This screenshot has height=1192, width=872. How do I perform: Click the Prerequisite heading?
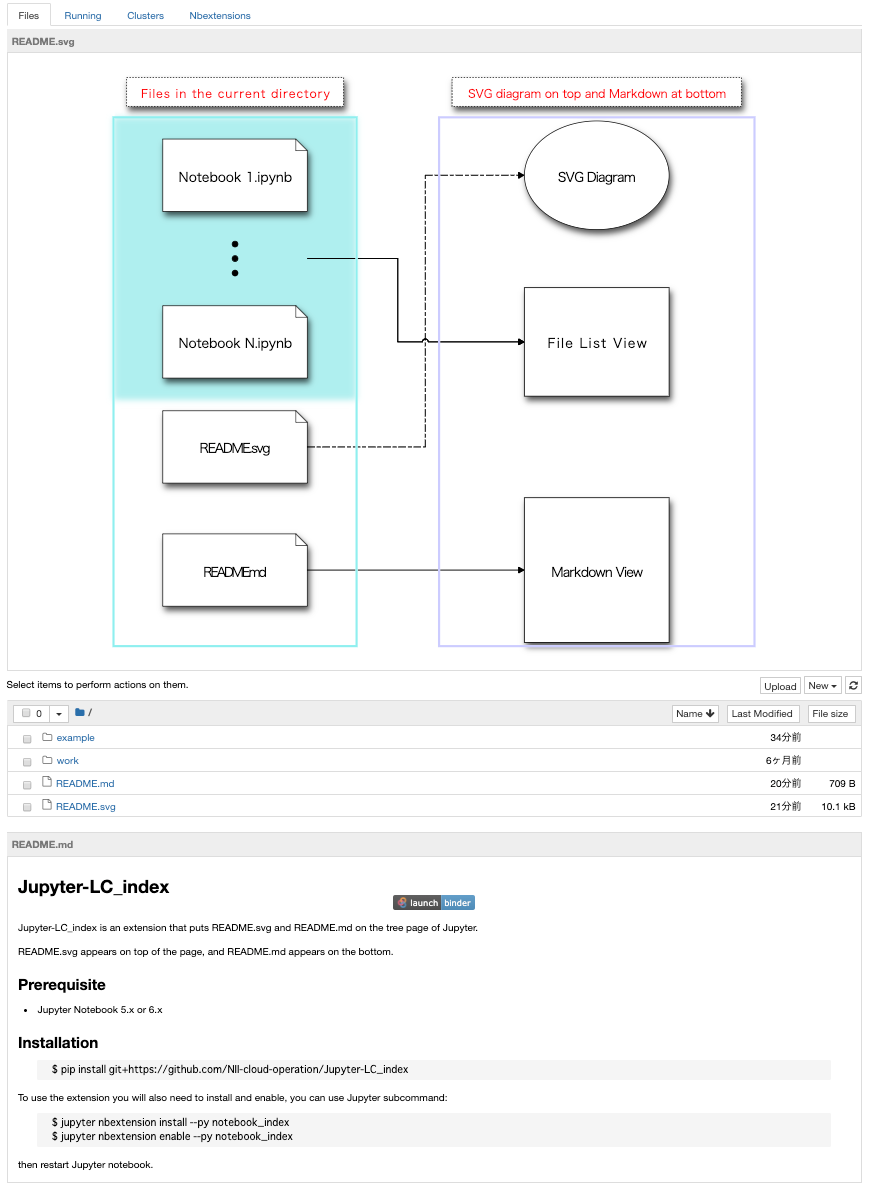point(62,984)
